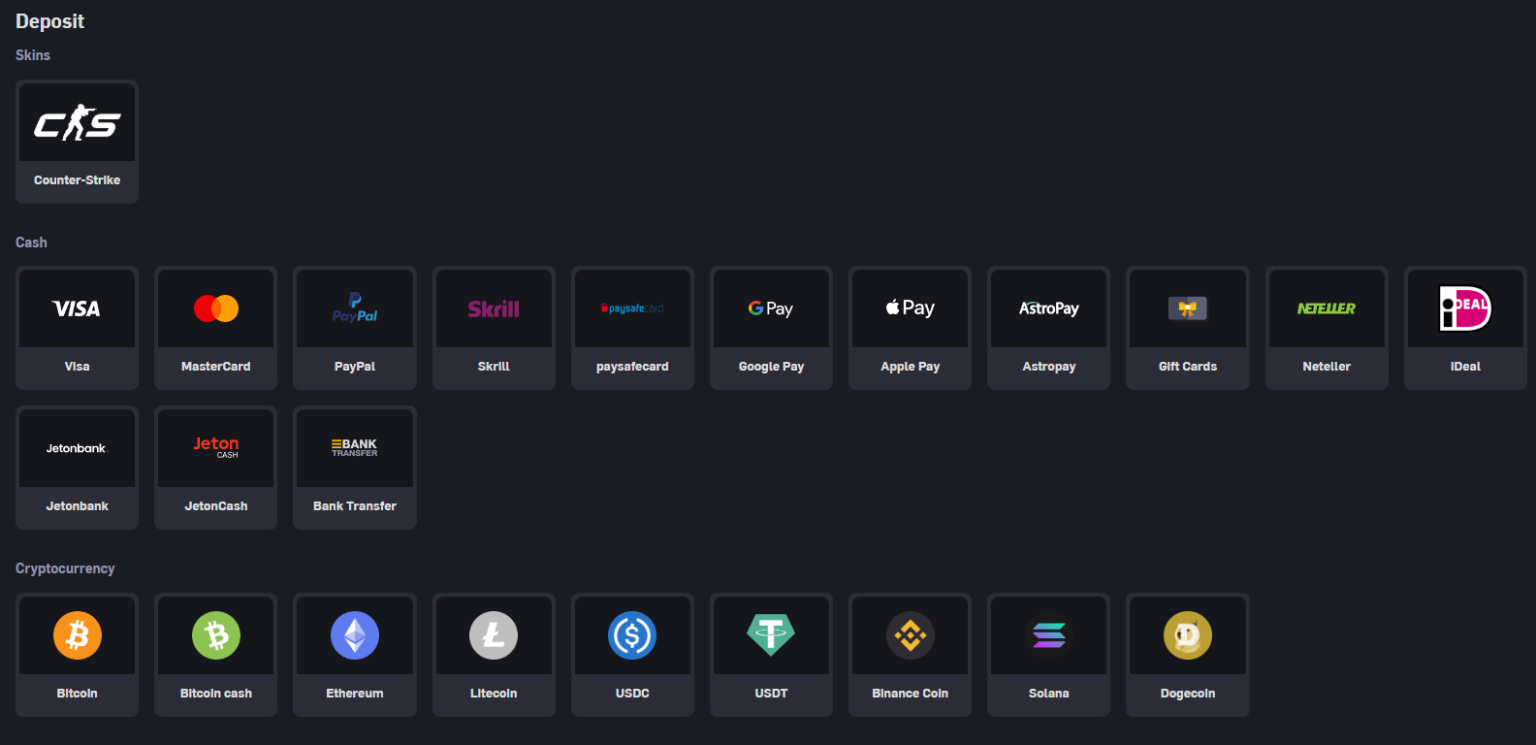The width and height of the screenshot is (1536, 745).
Task: Choose Visa as deposit method
Action: click(77, 328)
